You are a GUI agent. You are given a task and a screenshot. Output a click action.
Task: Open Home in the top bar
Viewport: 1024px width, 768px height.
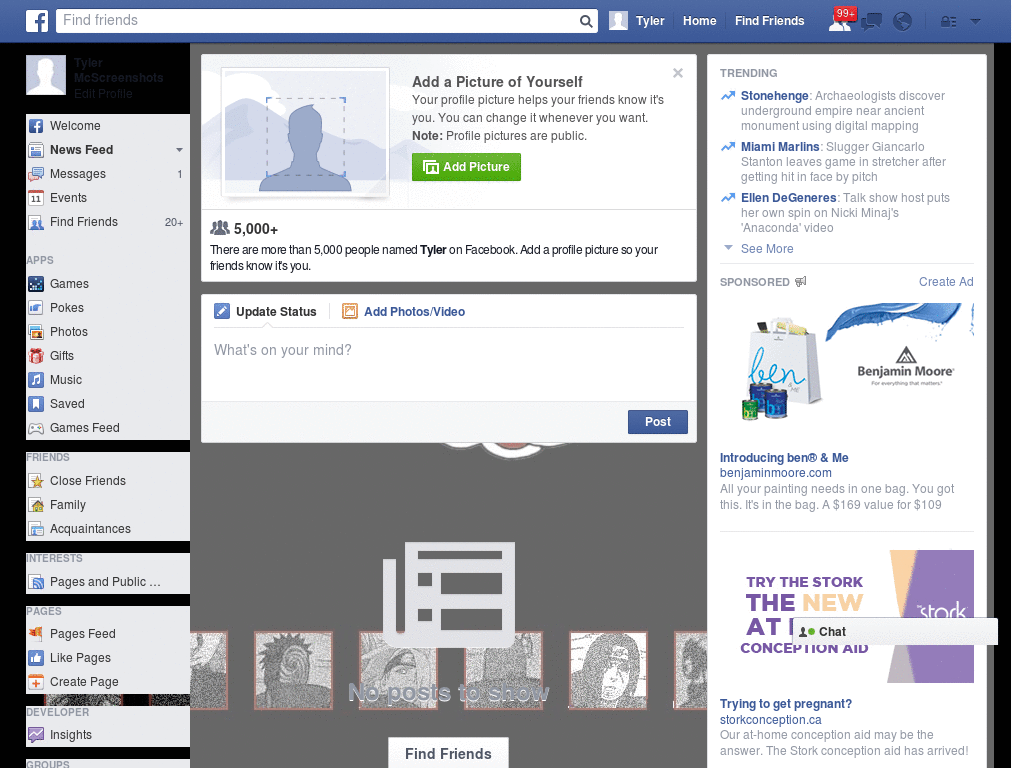699,21
